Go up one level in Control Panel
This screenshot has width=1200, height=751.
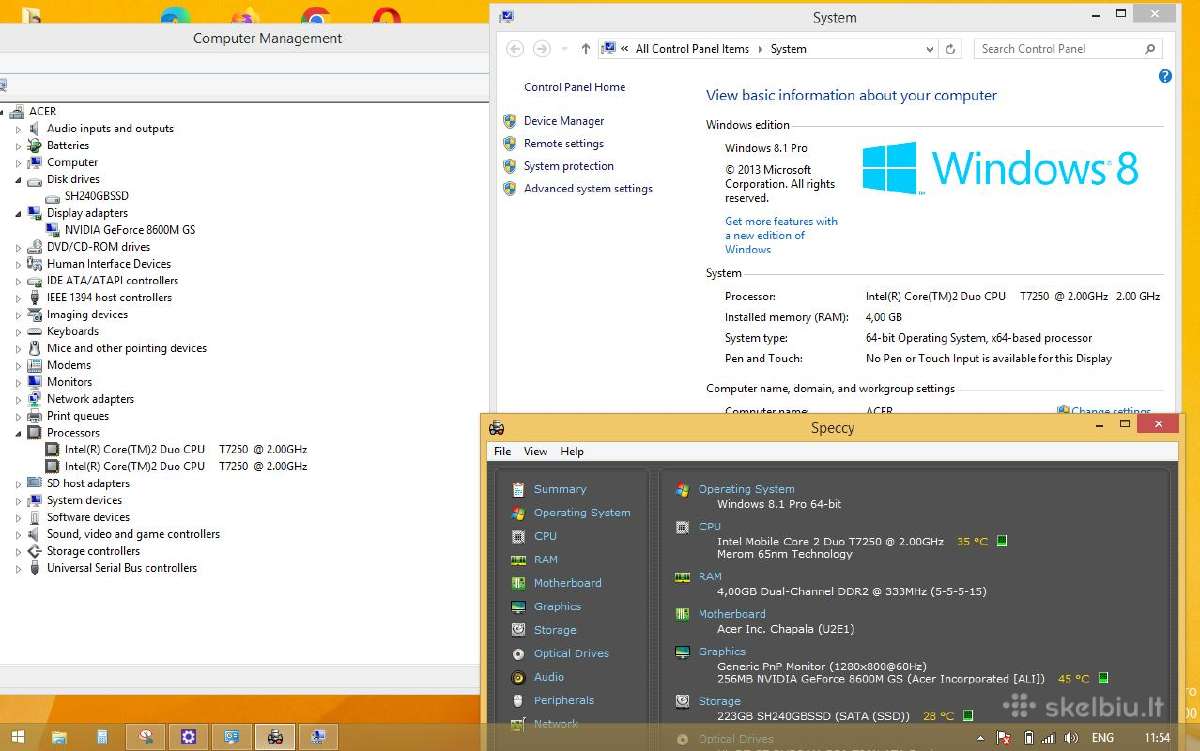coord(586,48)
